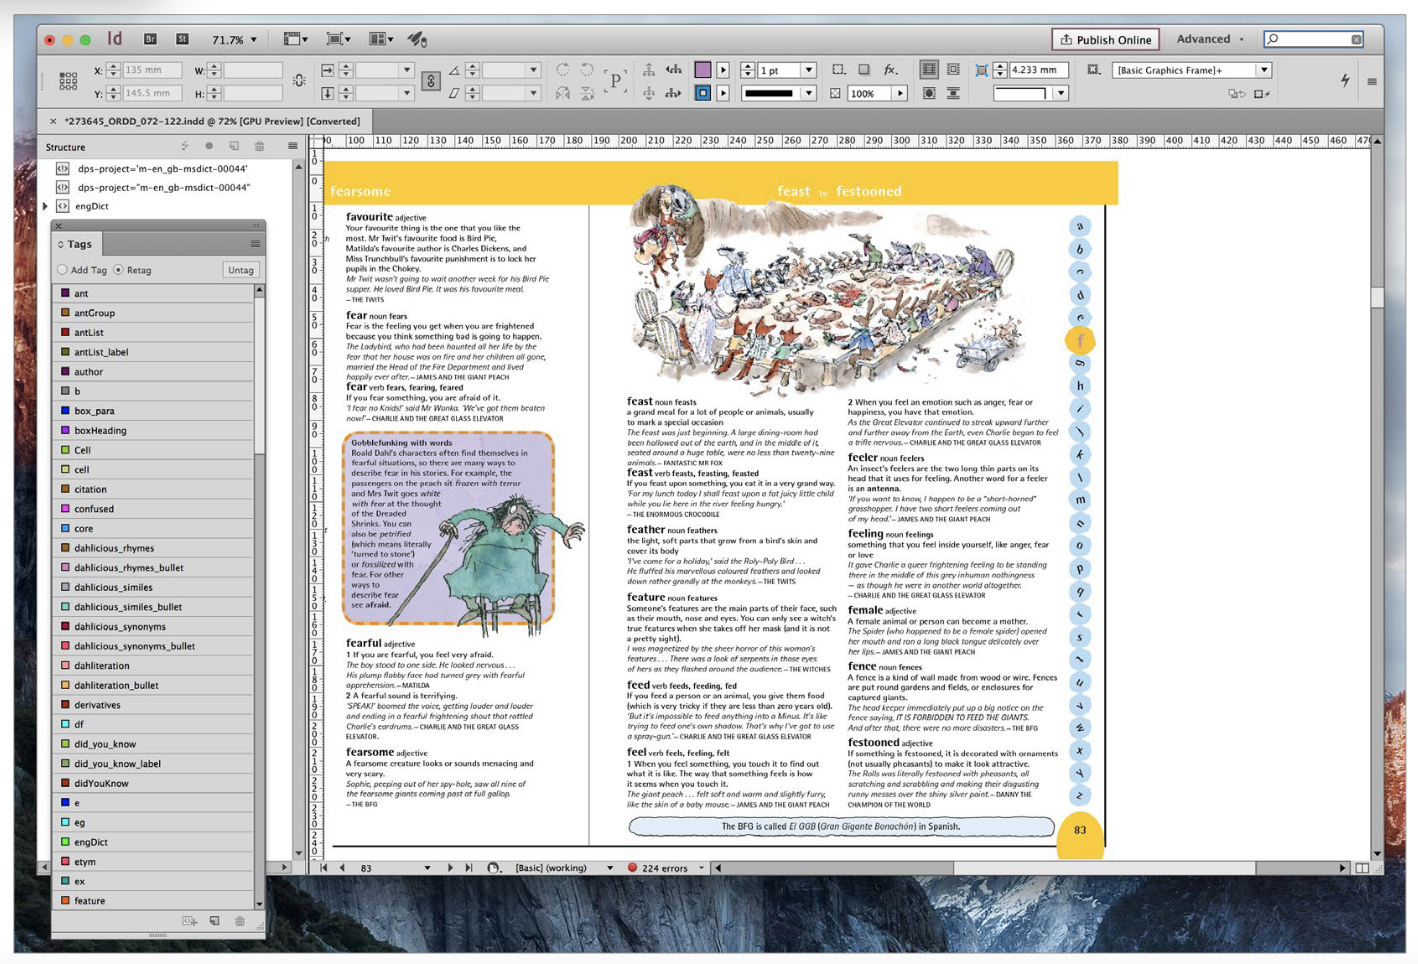The width and height of the screenshot is (1418, 964).
Task: Open Adobe Stock via the St icon
Action: click(x=182, y=39)
